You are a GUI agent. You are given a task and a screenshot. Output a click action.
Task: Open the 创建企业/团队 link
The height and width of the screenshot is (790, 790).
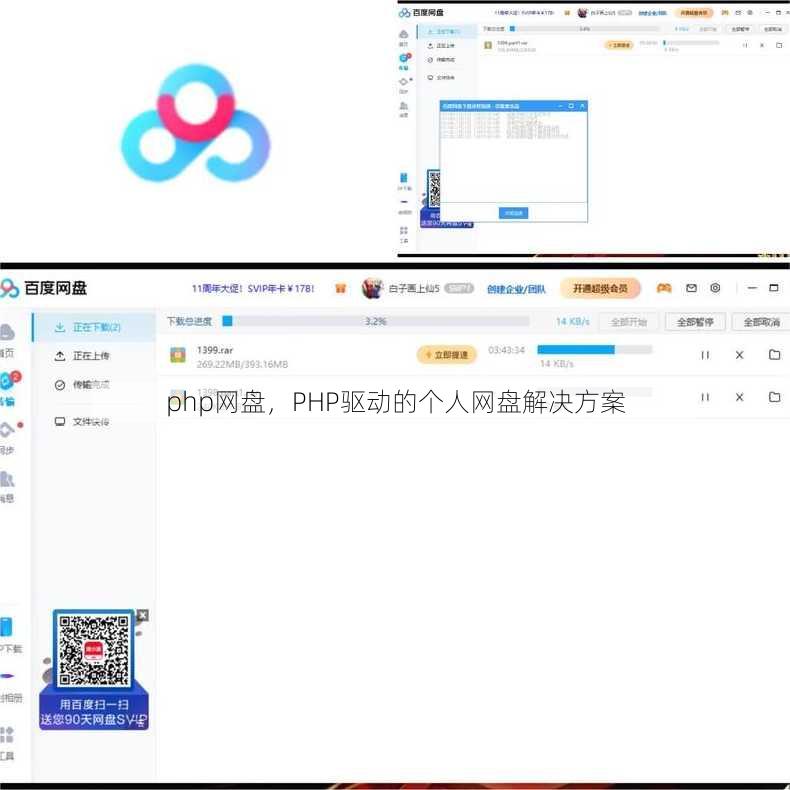(x=516, y=289)
